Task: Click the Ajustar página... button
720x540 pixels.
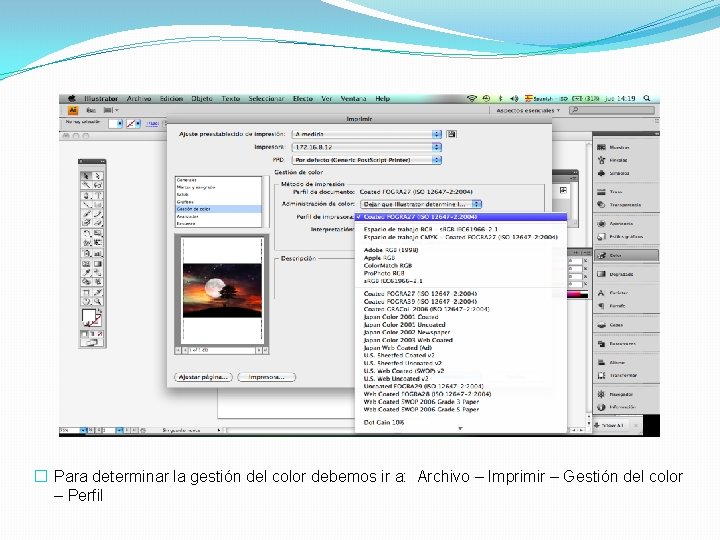Action: point(203,377)
